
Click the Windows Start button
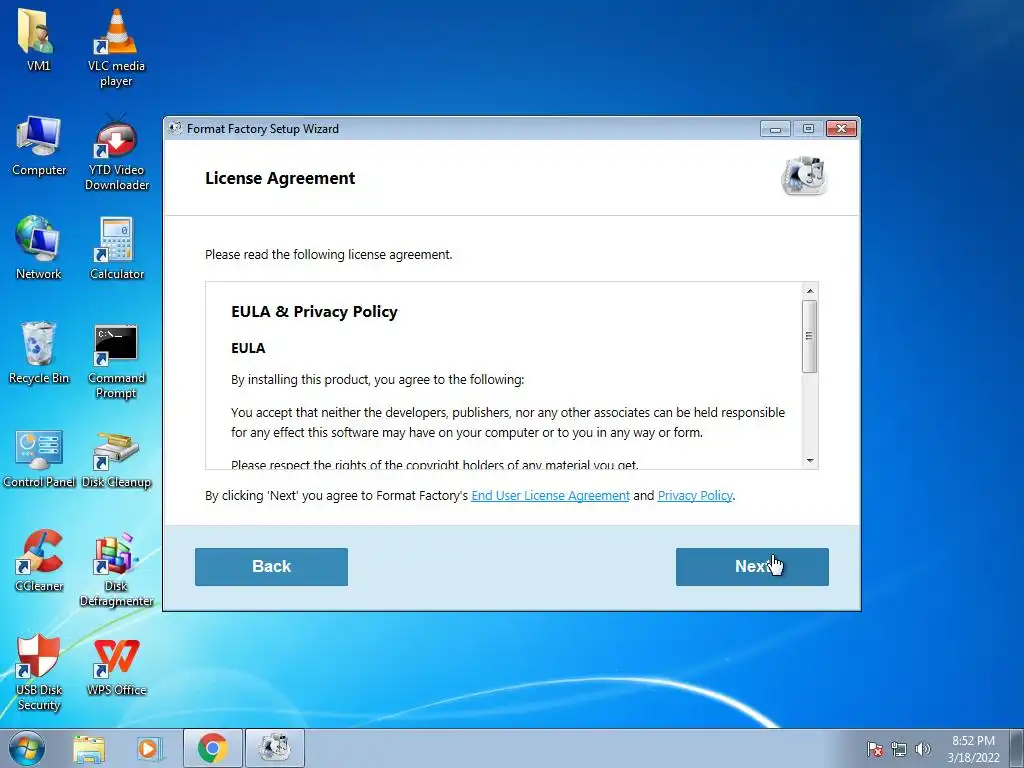coord(27,748)
